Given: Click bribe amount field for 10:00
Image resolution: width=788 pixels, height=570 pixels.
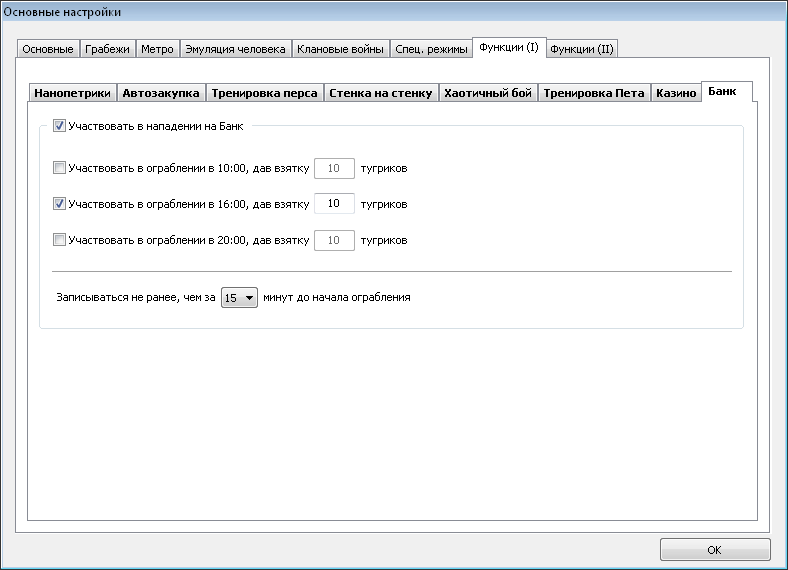Looking at the screenshot, I should (x=334, y=168).
